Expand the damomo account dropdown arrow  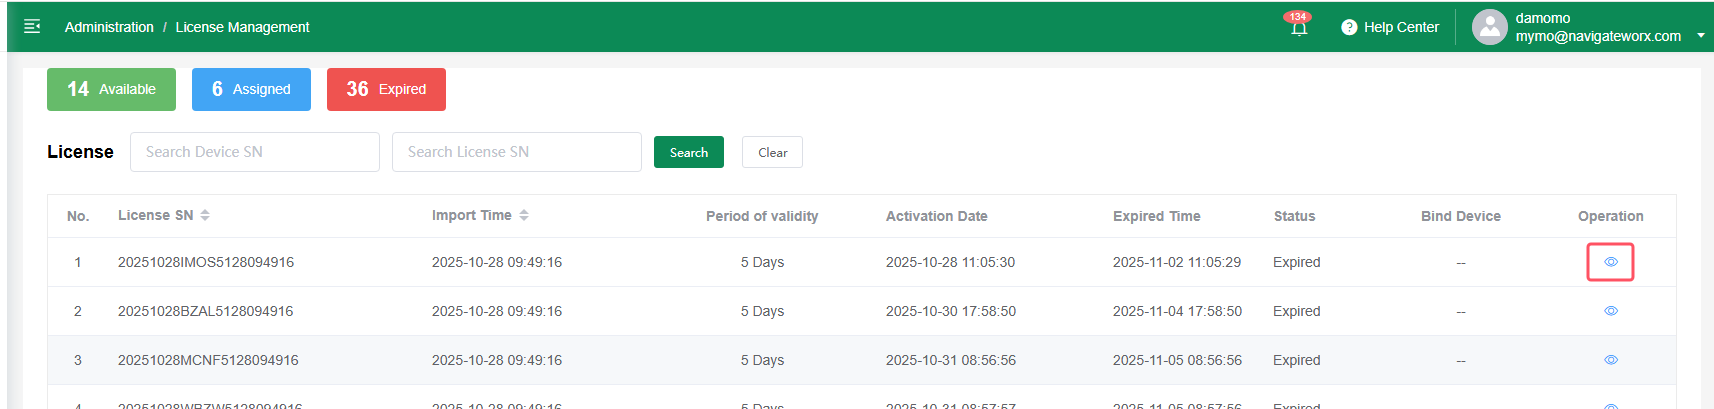1700,36
